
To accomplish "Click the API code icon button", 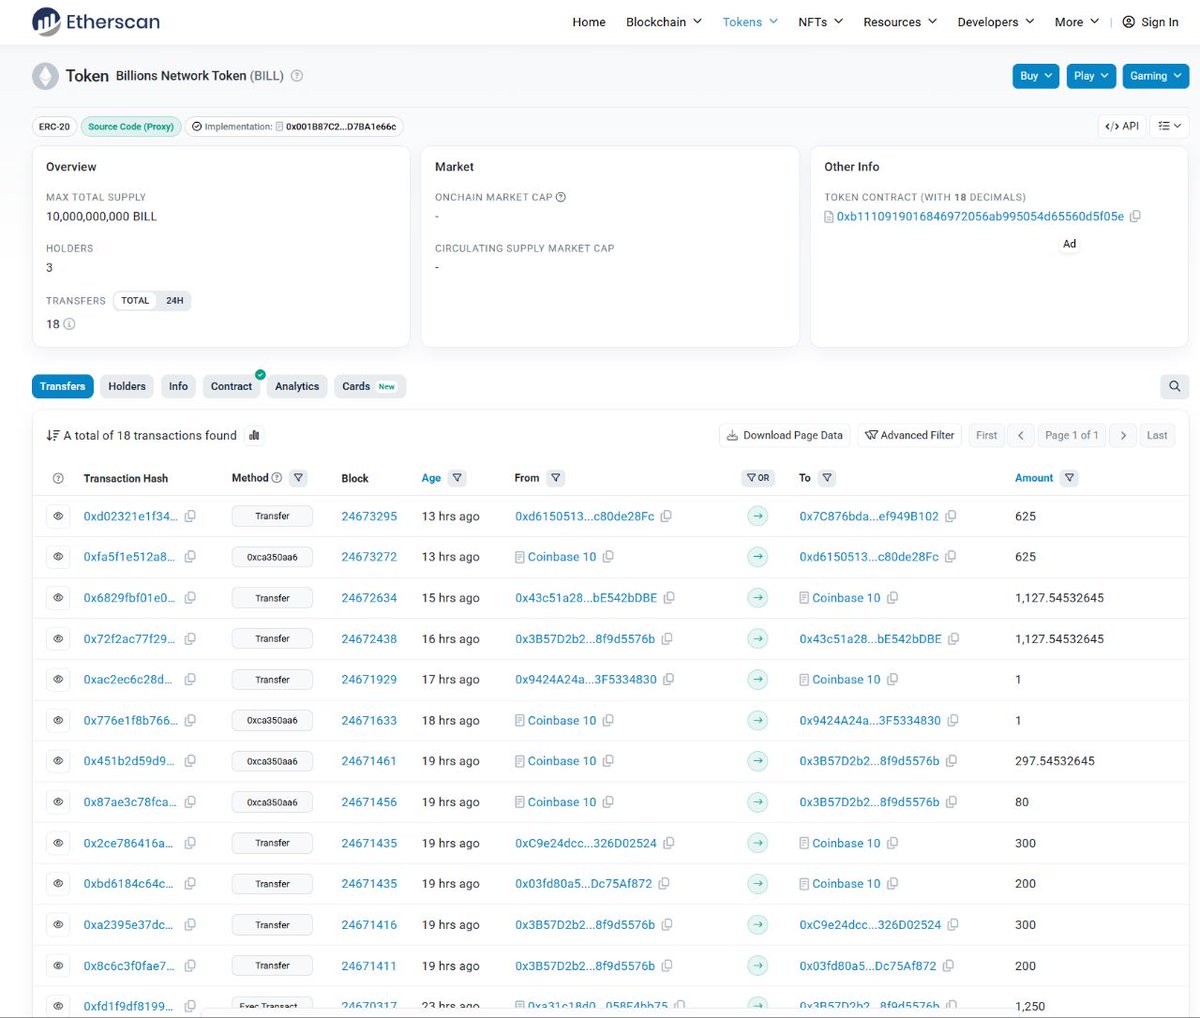I will tap(1122, 126).
